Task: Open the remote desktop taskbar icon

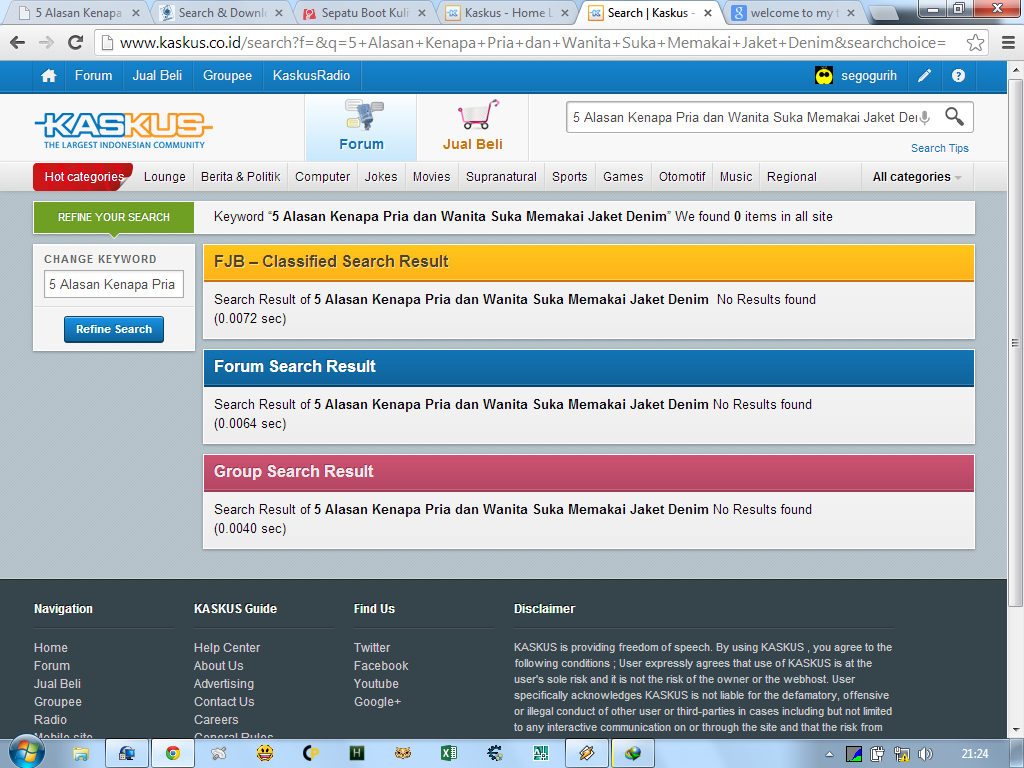Action: pyautogui.click(x=127, y=754)
